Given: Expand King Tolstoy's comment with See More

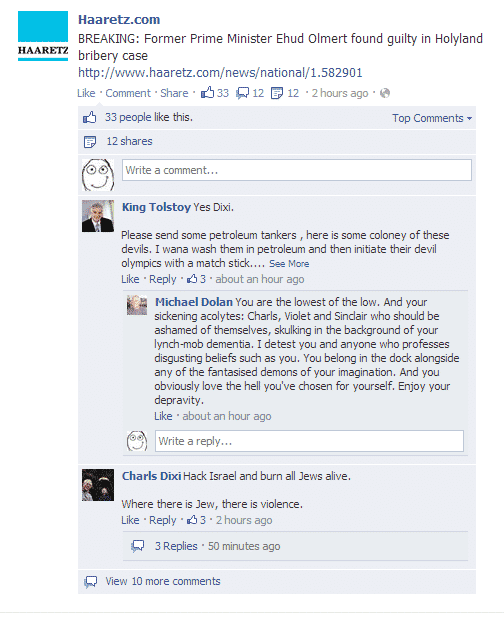Looking at the screenshot, I should point(289,264).
